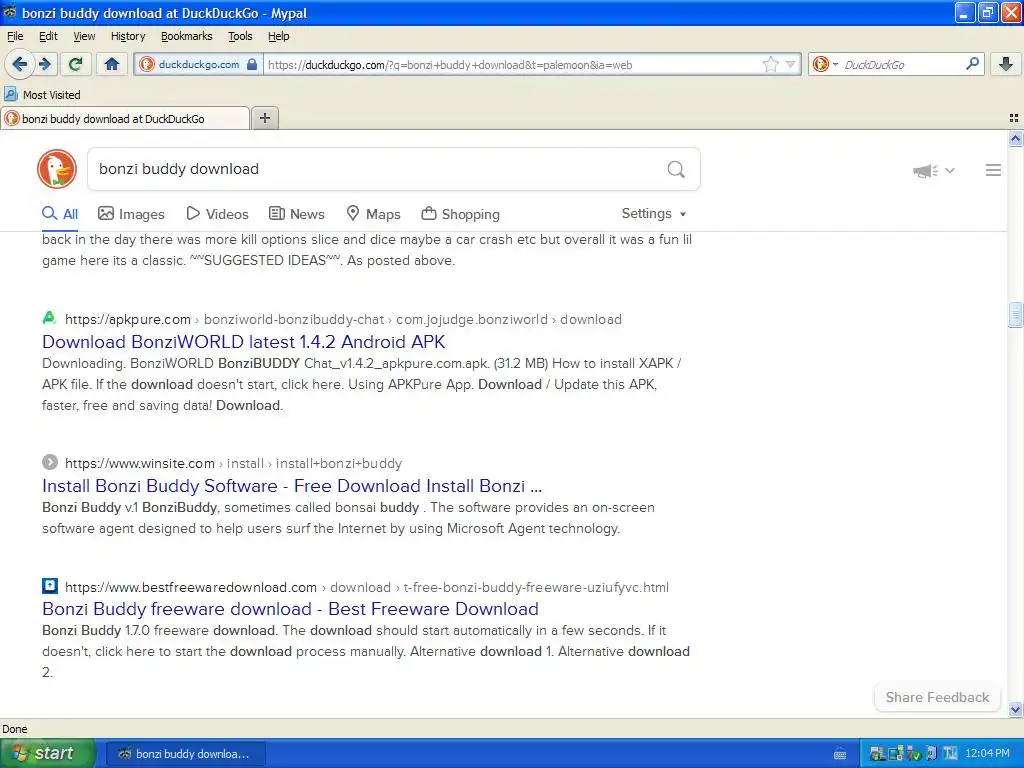Go back one page in browser

[x=19, y=64]
